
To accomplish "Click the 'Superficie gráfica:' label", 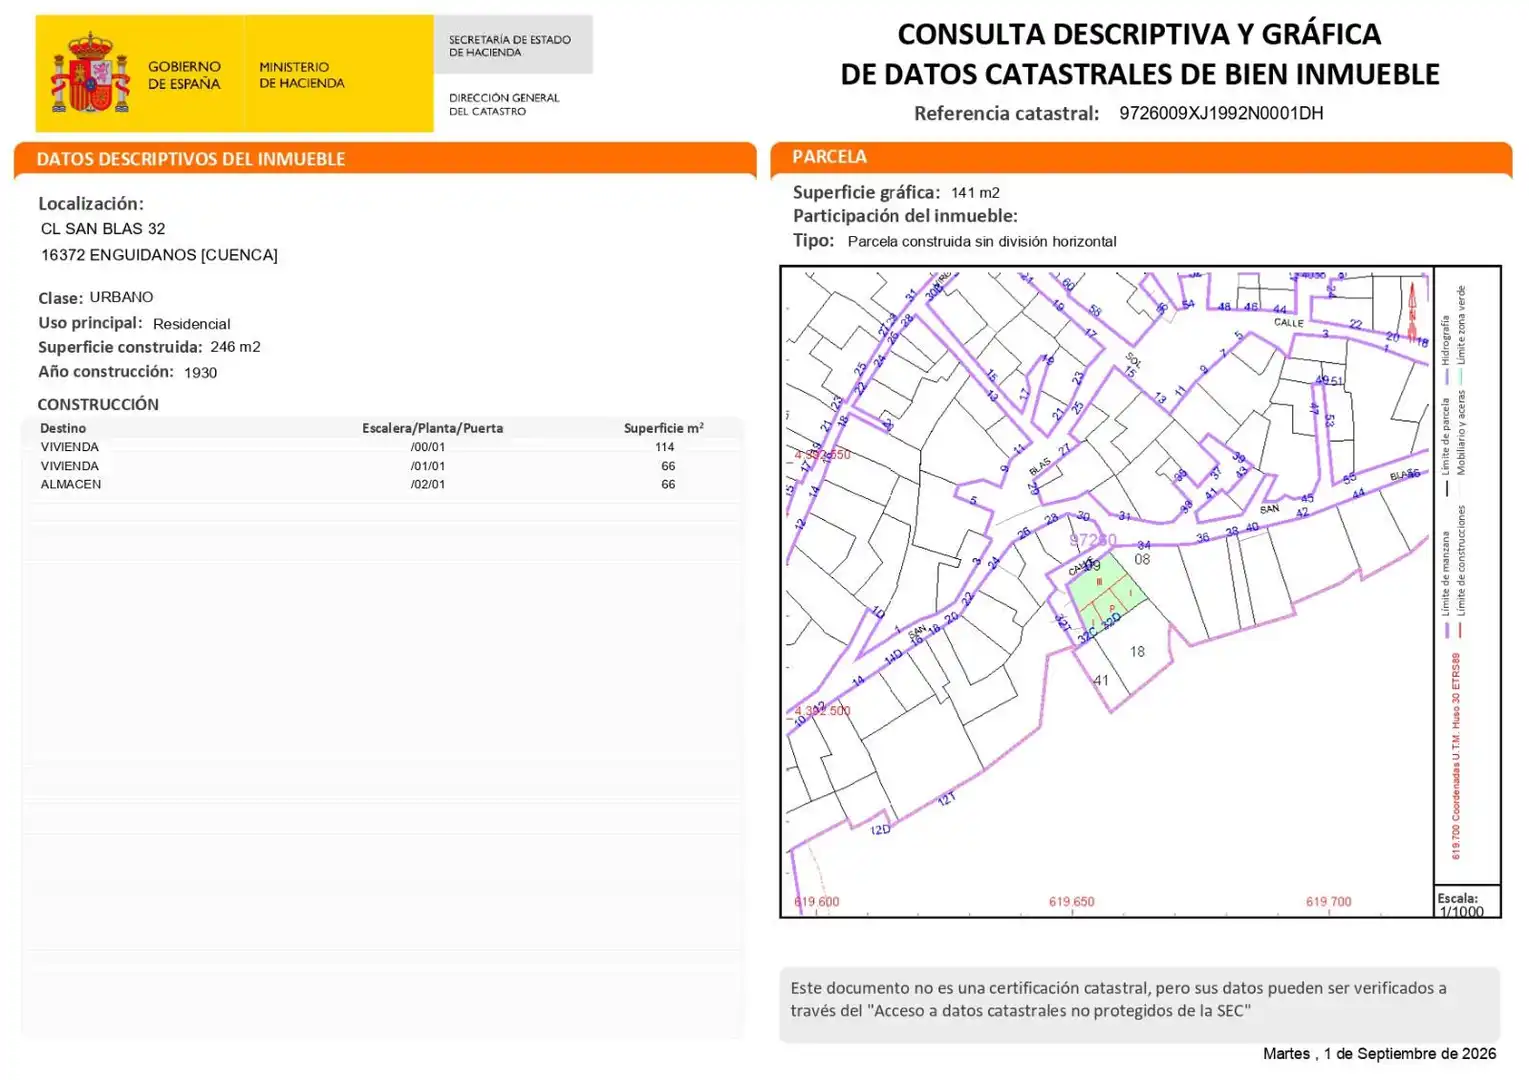I will click(866, 192).
